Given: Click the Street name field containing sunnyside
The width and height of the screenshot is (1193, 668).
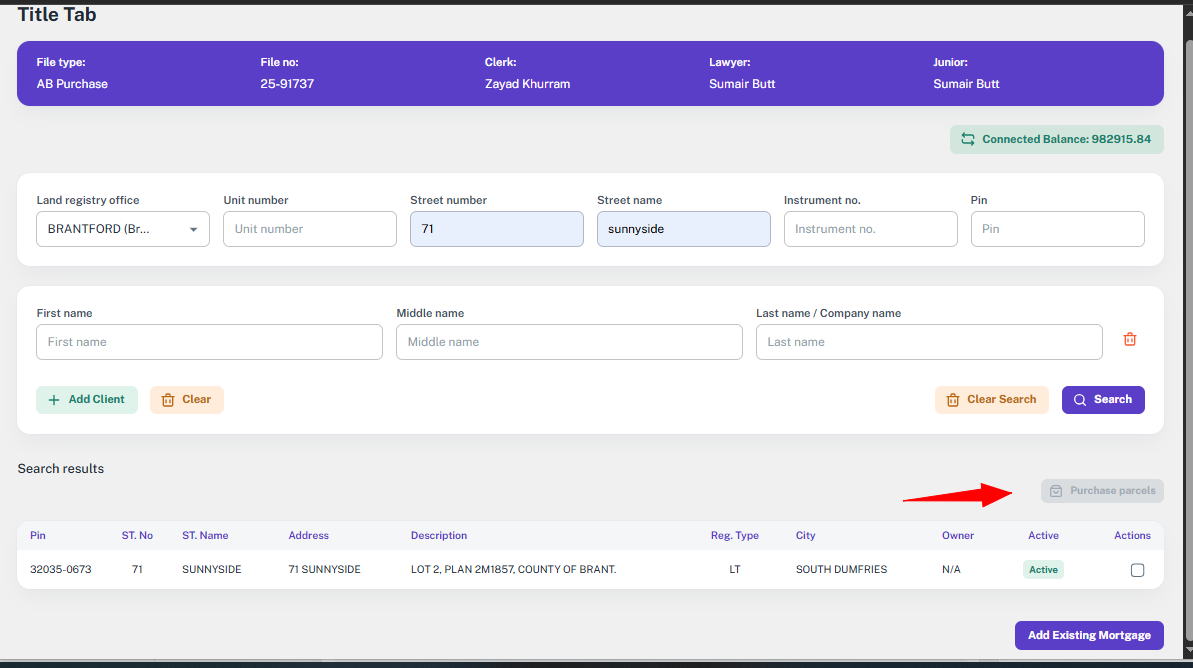Looking at the screenshot, I should pos(683,229).
